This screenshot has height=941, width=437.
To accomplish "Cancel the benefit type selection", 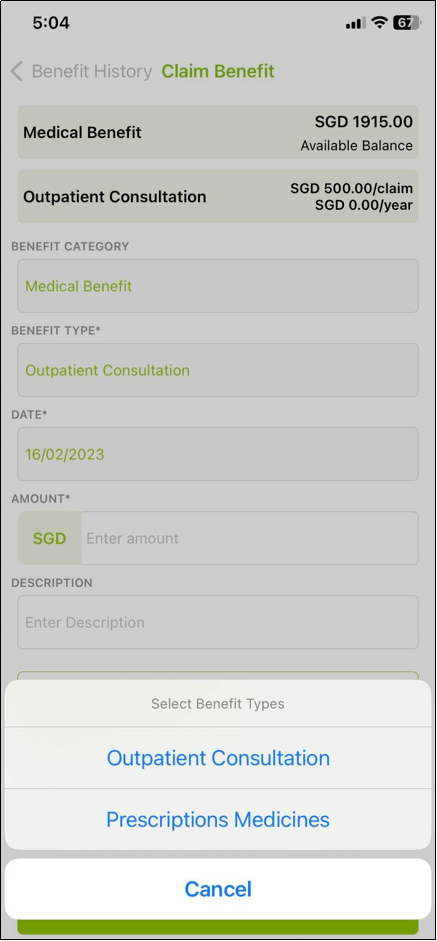I will [218, 889].
